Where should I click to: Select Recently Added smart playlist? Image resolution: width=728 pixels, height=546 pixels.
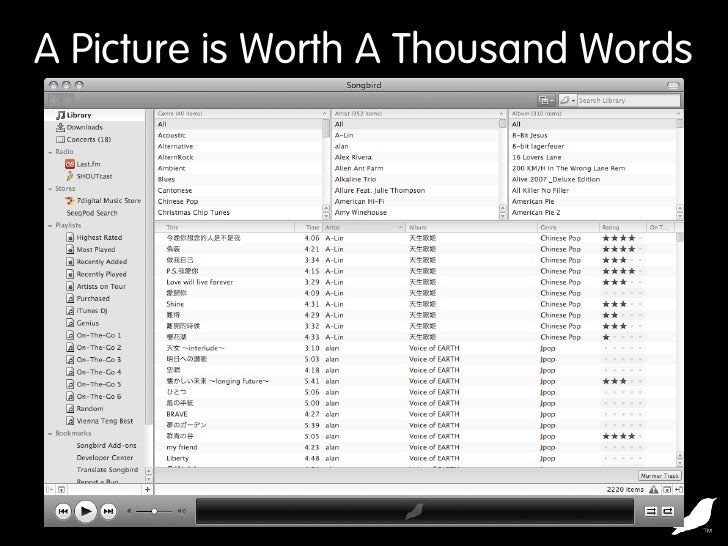coord(97,262)
